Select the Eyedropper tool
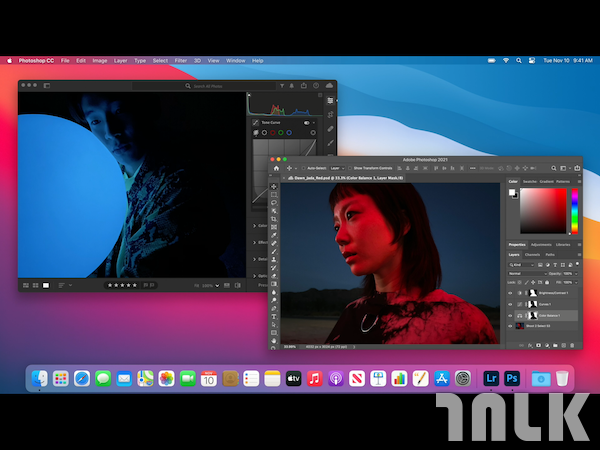 click(274, 235)
